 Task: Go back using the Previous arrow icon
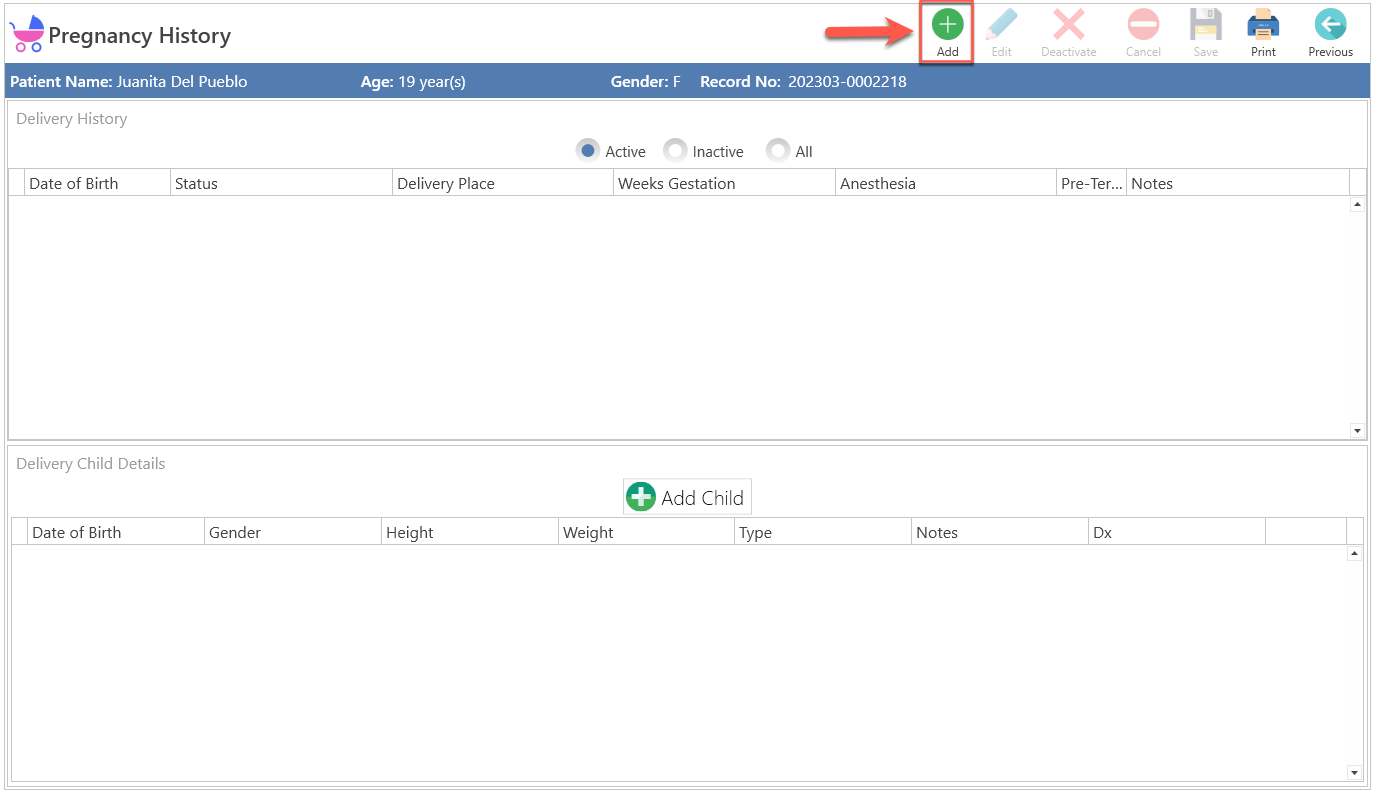[1330, 24]
